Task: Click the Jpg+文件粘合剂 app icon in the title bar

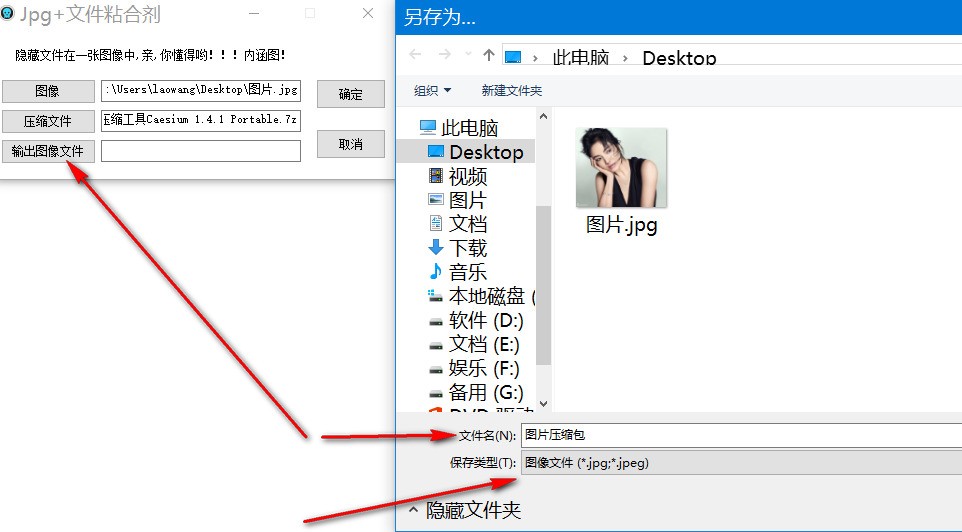Action: (x=7, y=13)
